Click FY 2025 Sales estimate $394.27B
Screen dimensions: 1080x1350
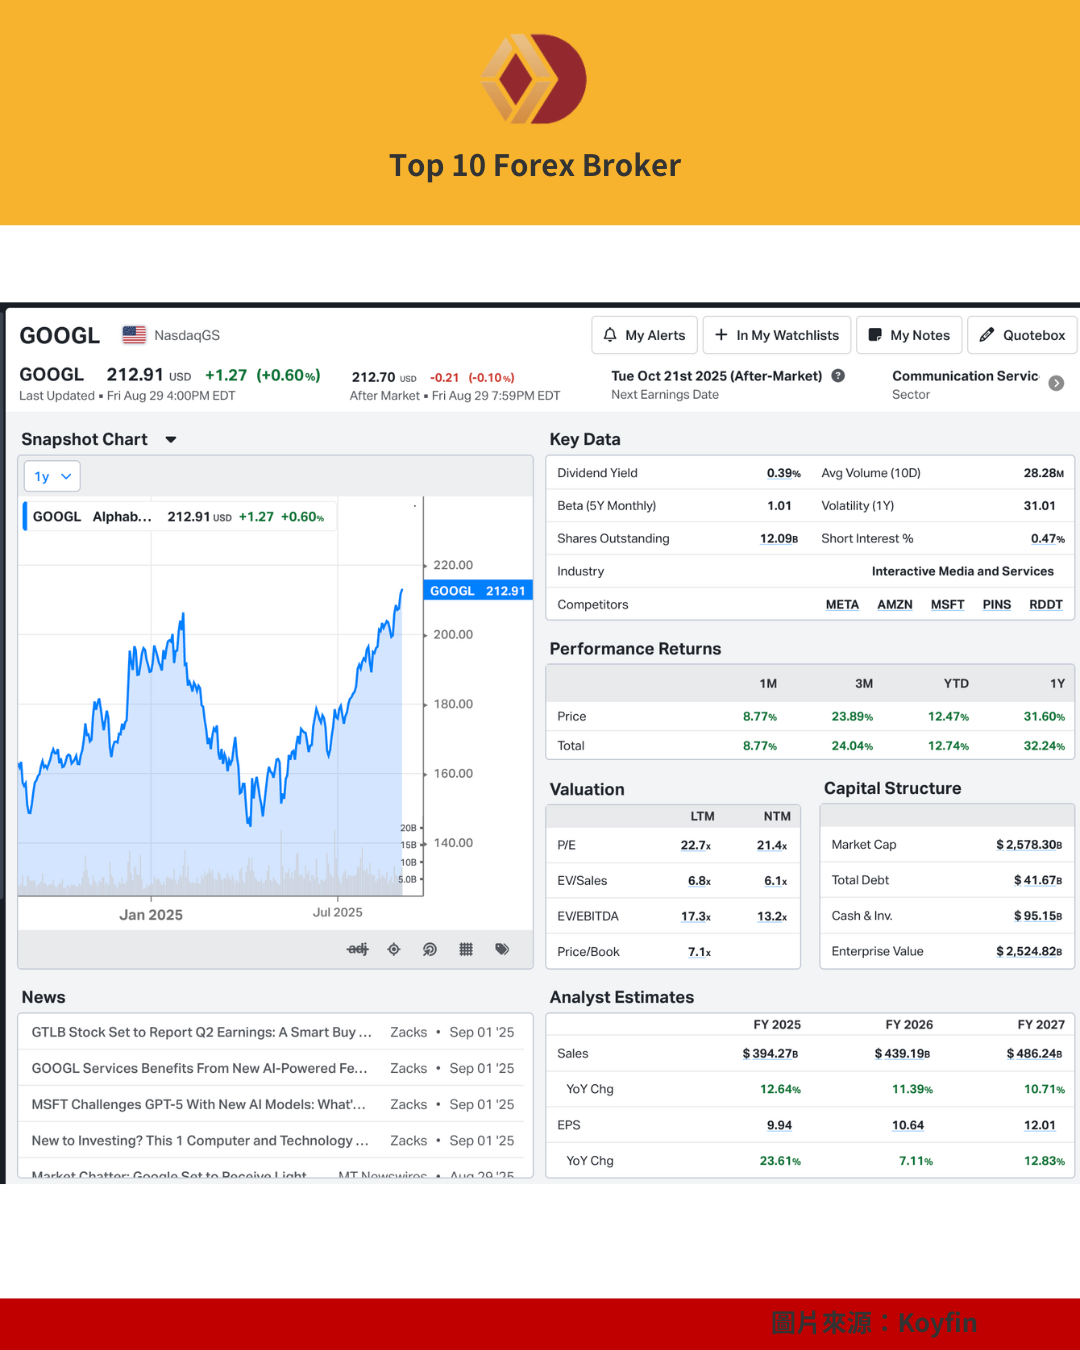tap(770, 1053)
